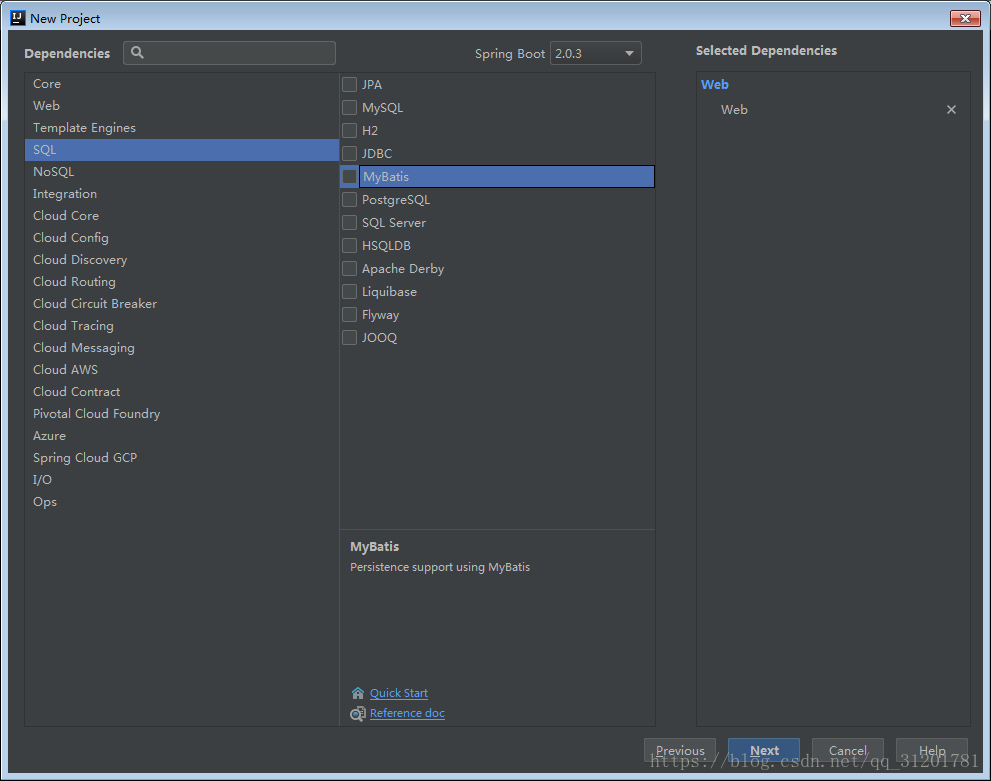The width and height of the screenshot is (991, 781).
Task: Select Cloud Core category
Action: 181,215
